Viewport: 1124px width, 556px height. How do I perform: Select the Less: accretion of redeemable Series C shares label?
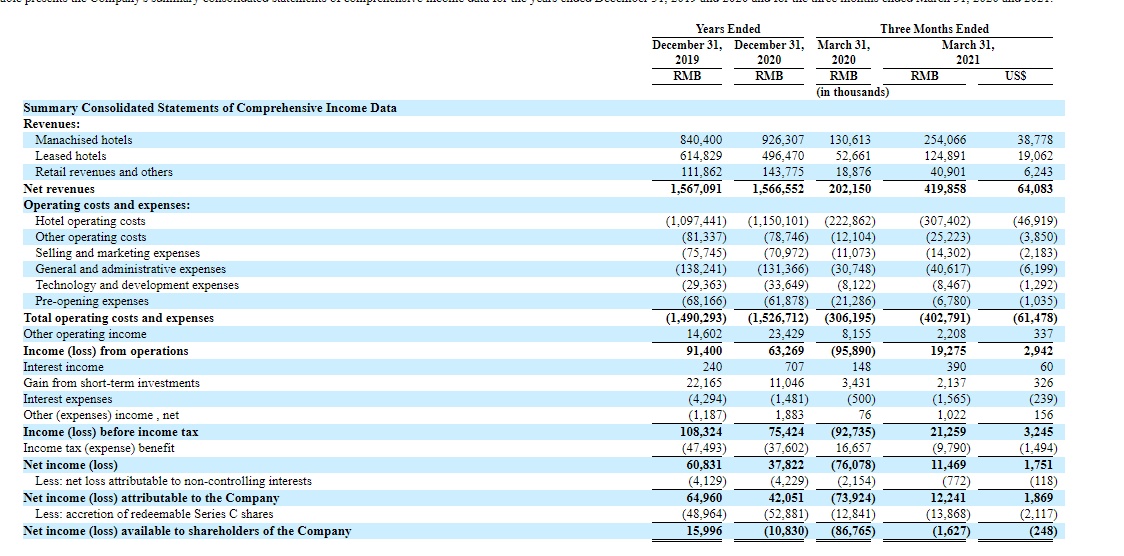(x=153, y=514)
